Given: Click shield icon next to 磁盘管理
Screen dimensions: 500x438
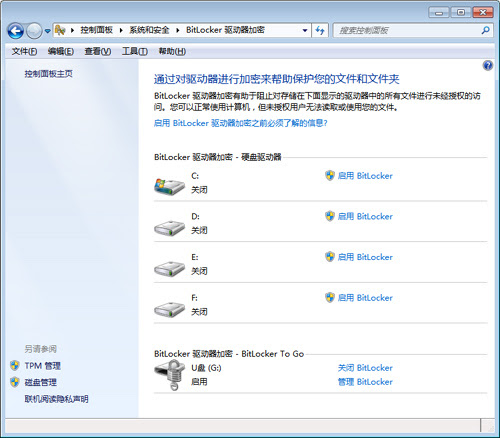Looking at the screenshot, I should (x=15, y=382).
